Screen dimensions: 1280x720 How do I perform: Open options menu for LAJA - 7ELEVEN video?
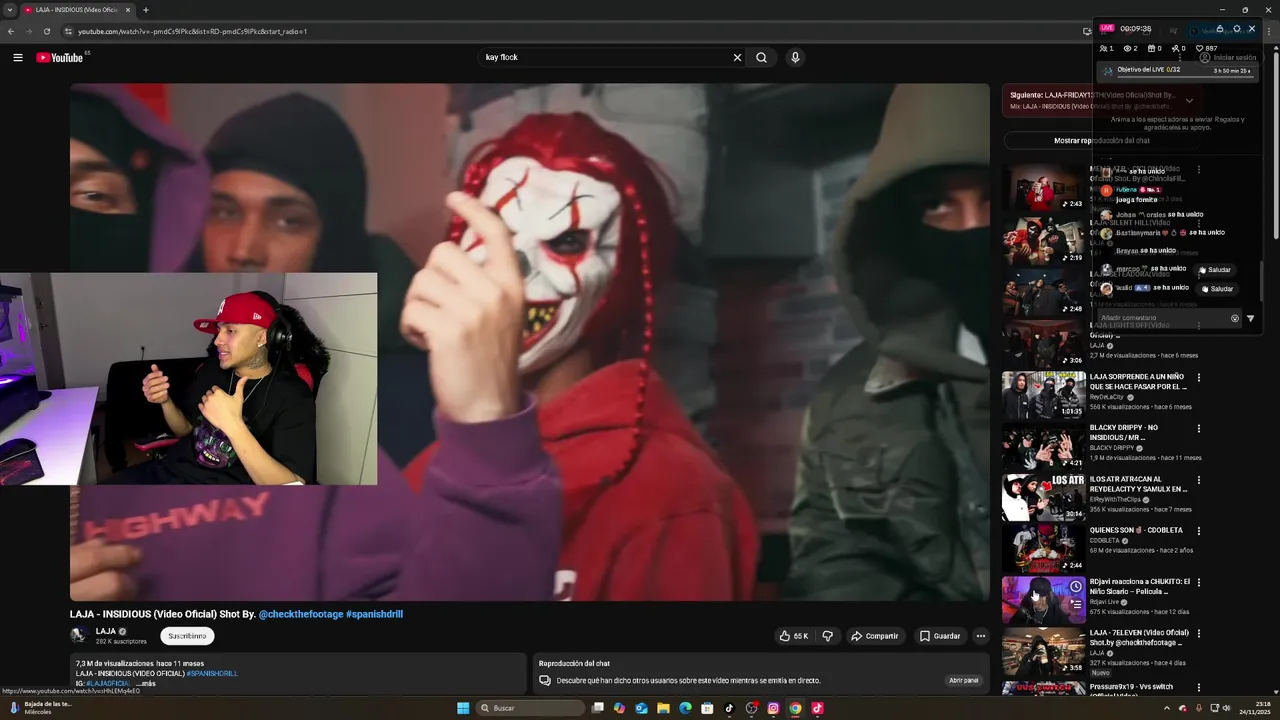tap(1199, 633)
